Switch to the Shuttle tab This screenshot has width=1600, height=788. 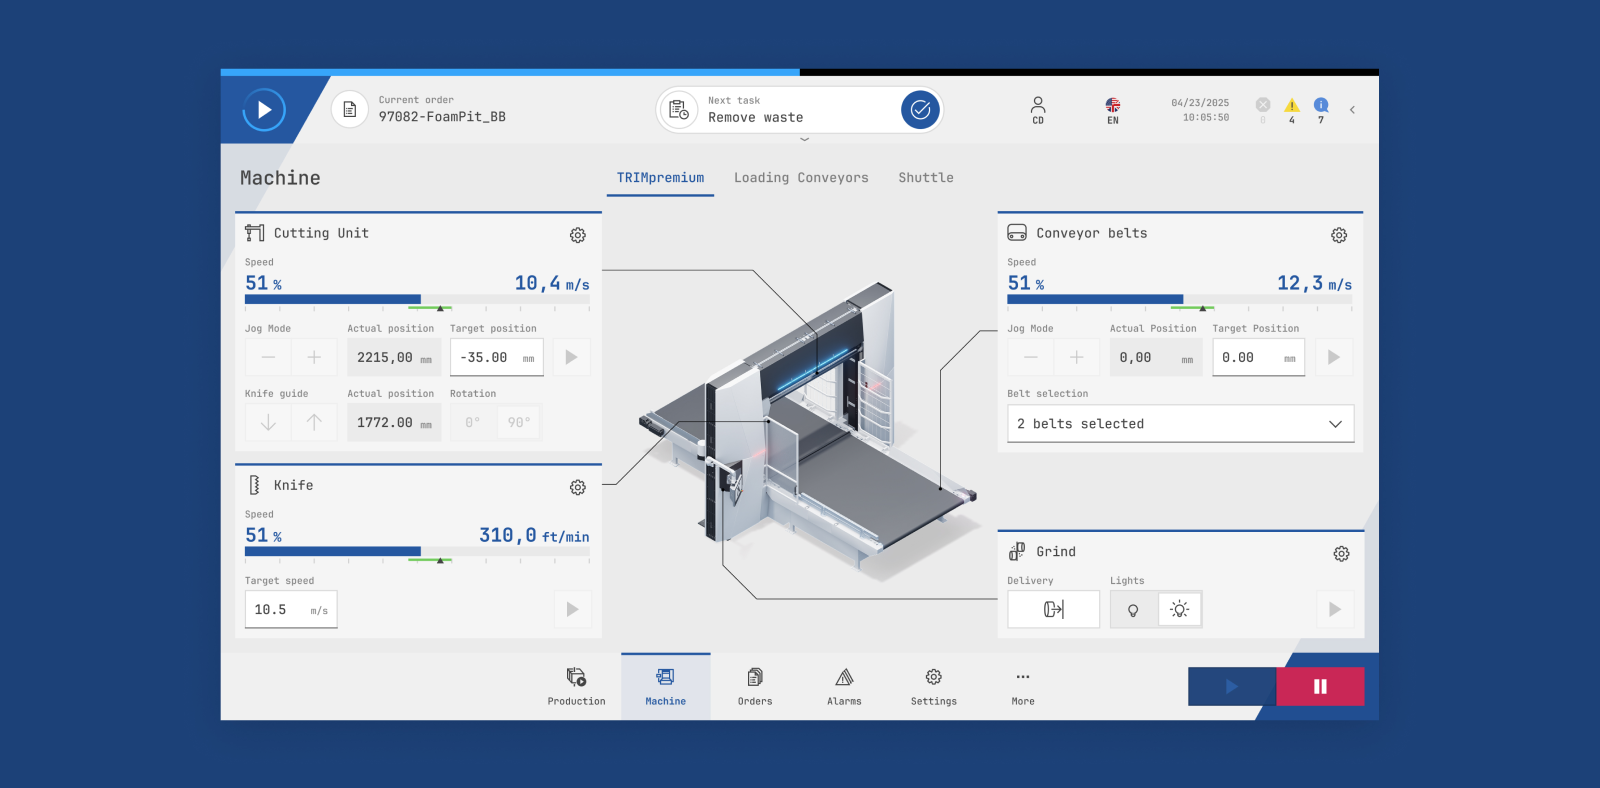tap(925, 178)
